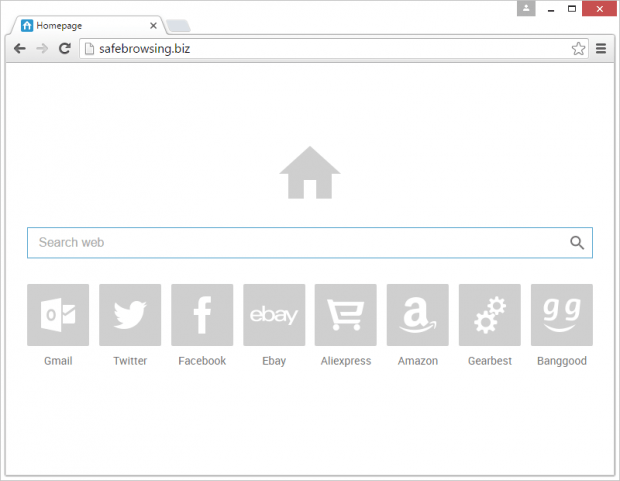Open the Gmail shortcut tile icon
The height and width of the screenshot is (481, 620).
[x=58, y=315]
